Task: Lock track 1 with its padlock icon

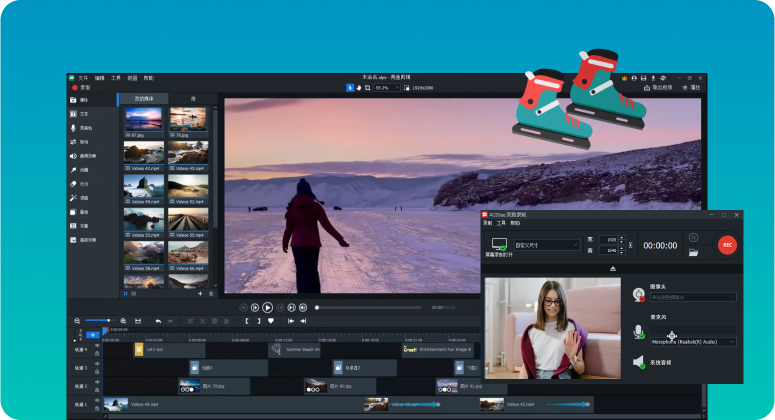Action: (97, 408)
